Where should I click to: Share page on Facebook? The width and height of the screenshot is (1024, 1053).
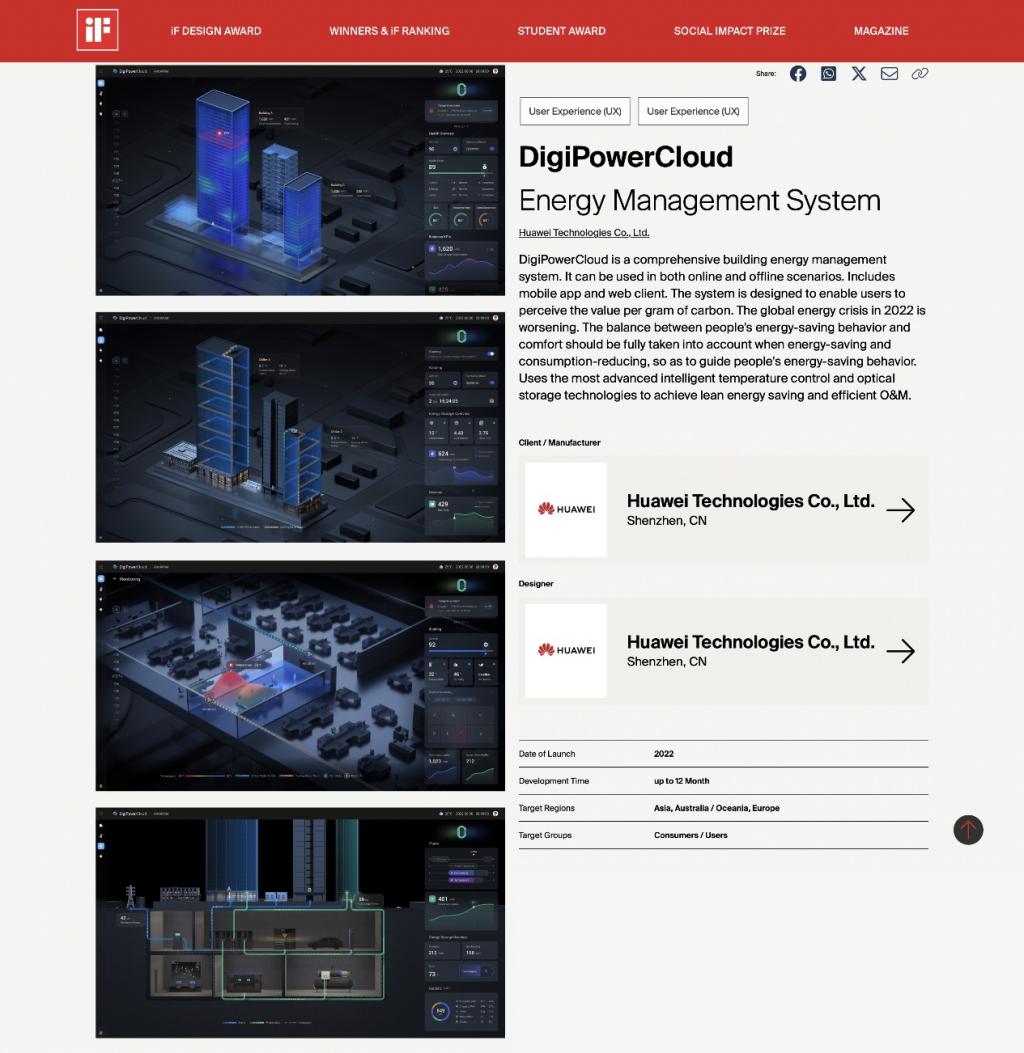[x=798, y=74]
